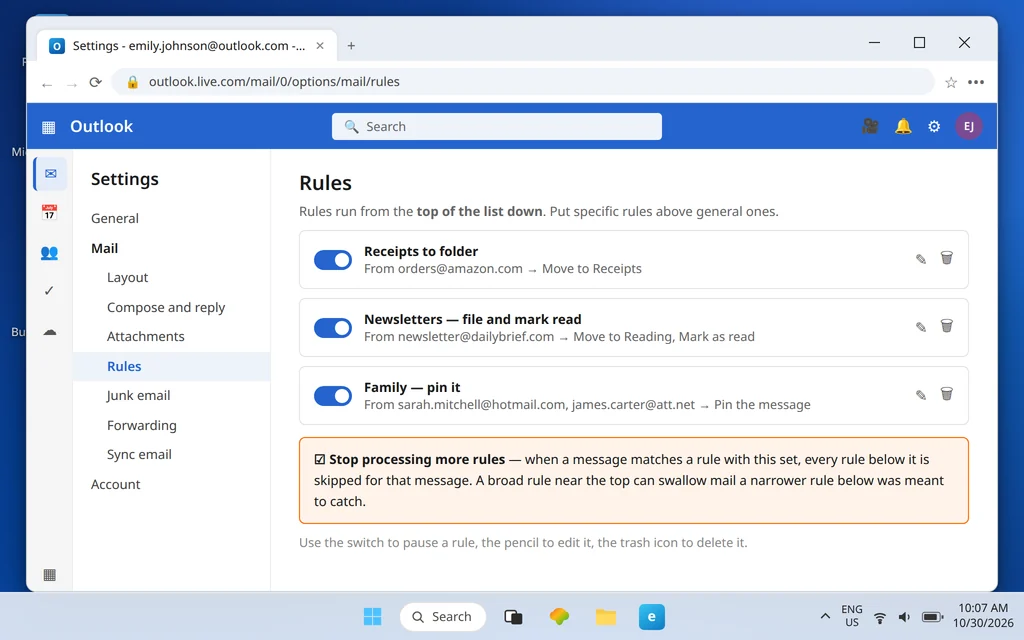Select the Mail envelope icon in sidebar

click(x=50, y=174)
